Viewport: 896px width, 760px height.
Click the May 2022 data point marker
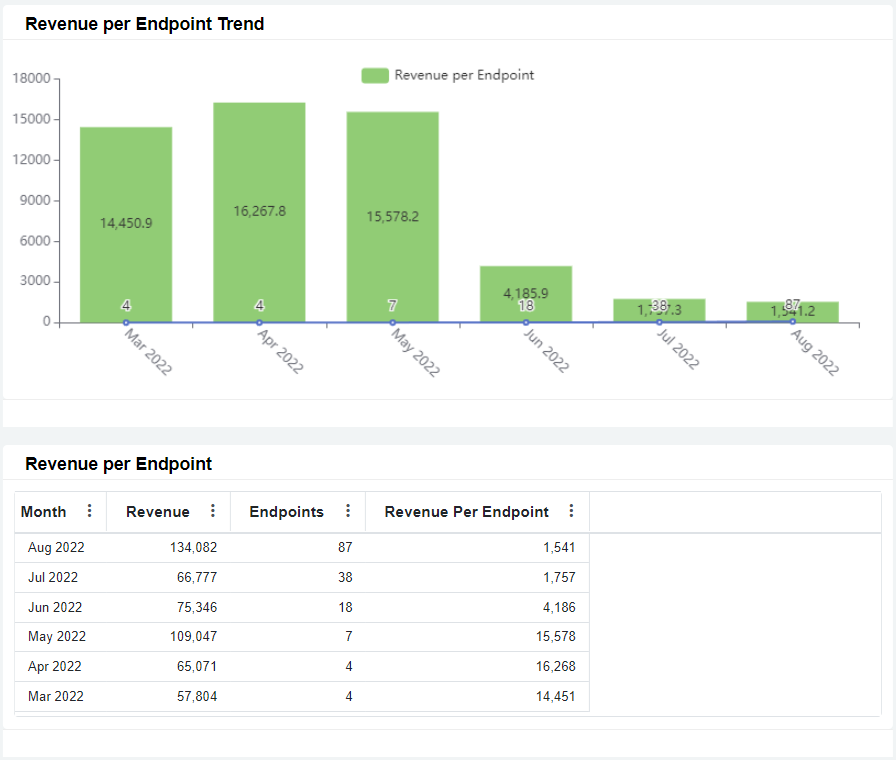392,322
